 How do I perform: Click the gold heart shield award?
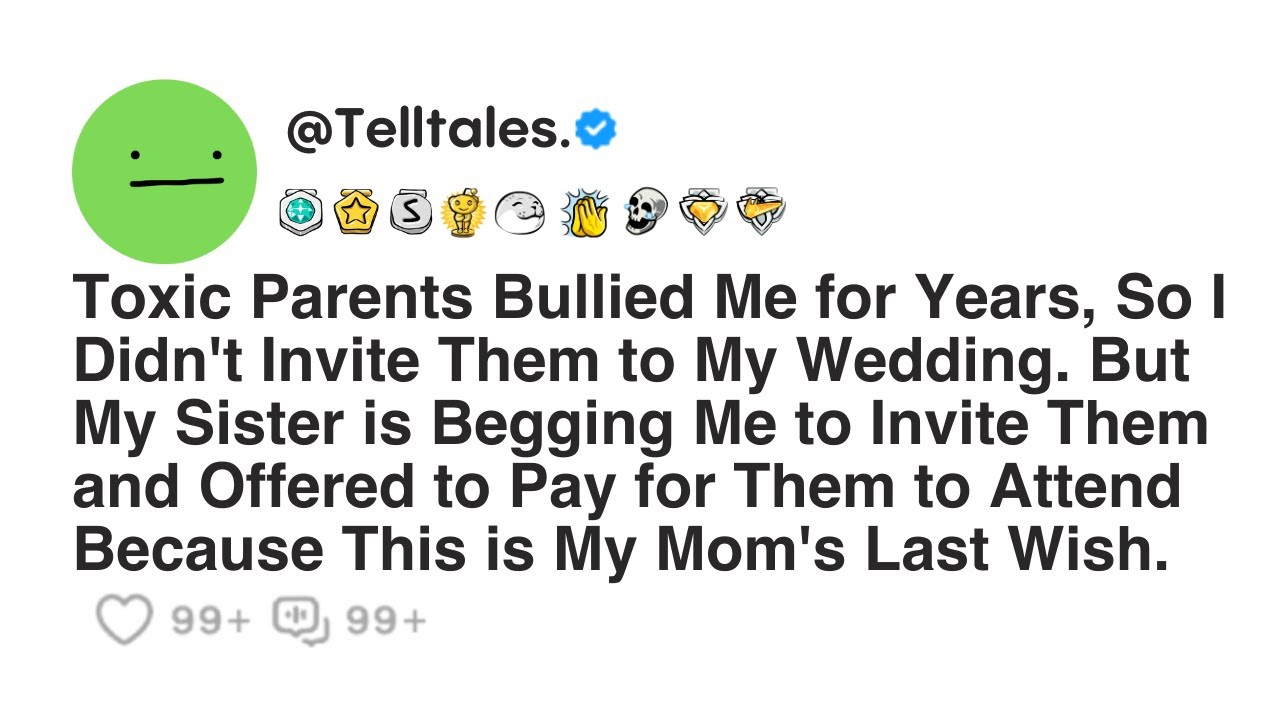[703, 211]
